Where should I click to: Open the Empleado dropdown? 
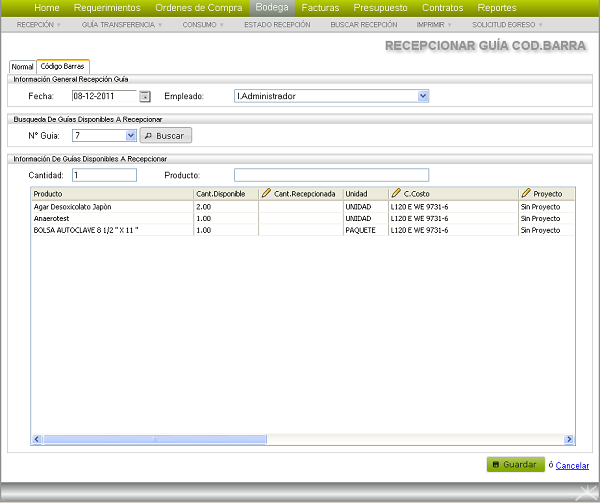point(423,96)
